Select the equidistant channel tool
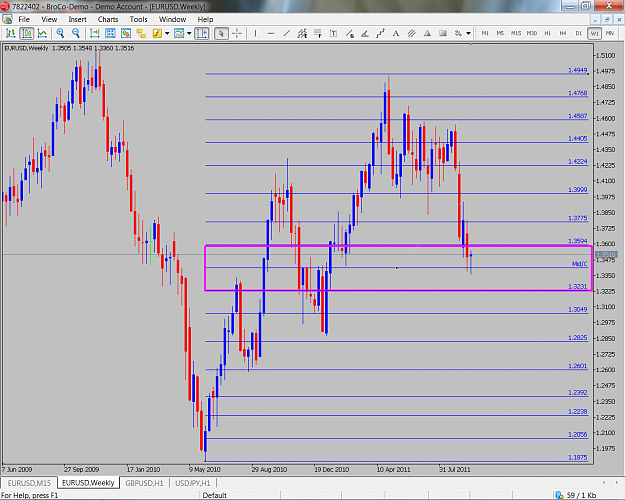The image size is (625, 500). point(303,33)
